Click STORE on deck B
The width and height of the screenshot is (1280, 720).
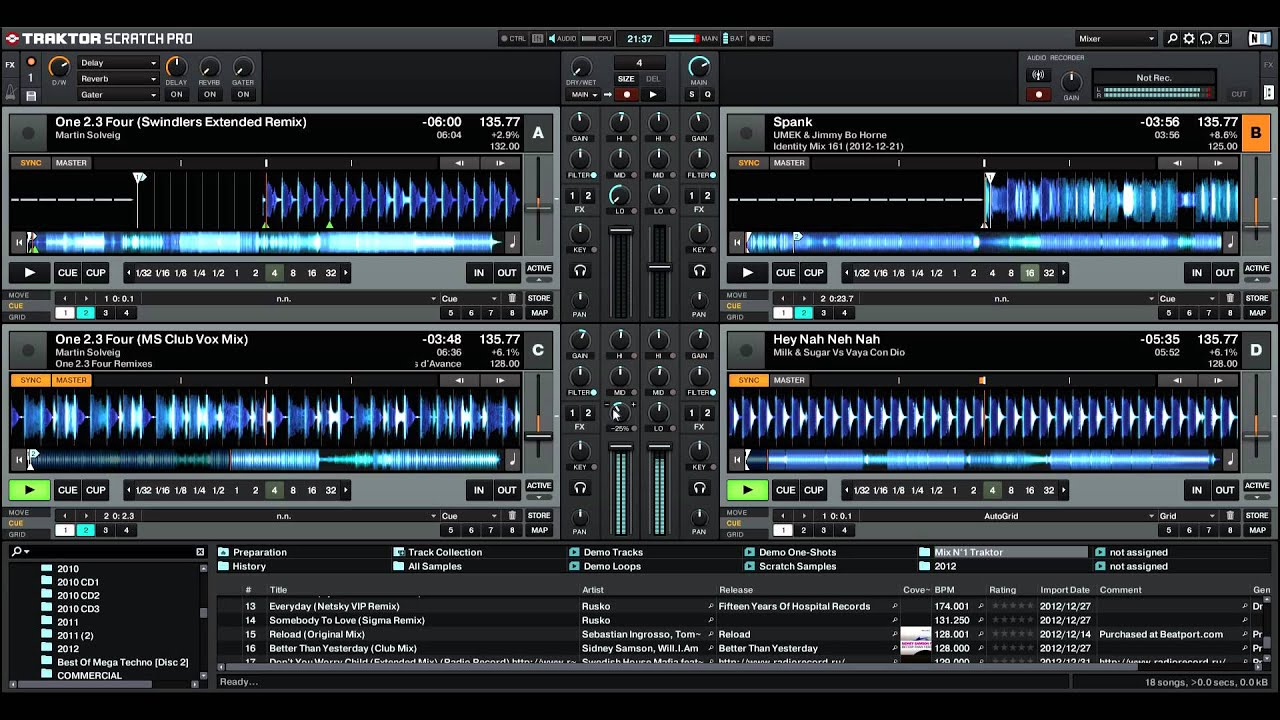[1257, 298]
